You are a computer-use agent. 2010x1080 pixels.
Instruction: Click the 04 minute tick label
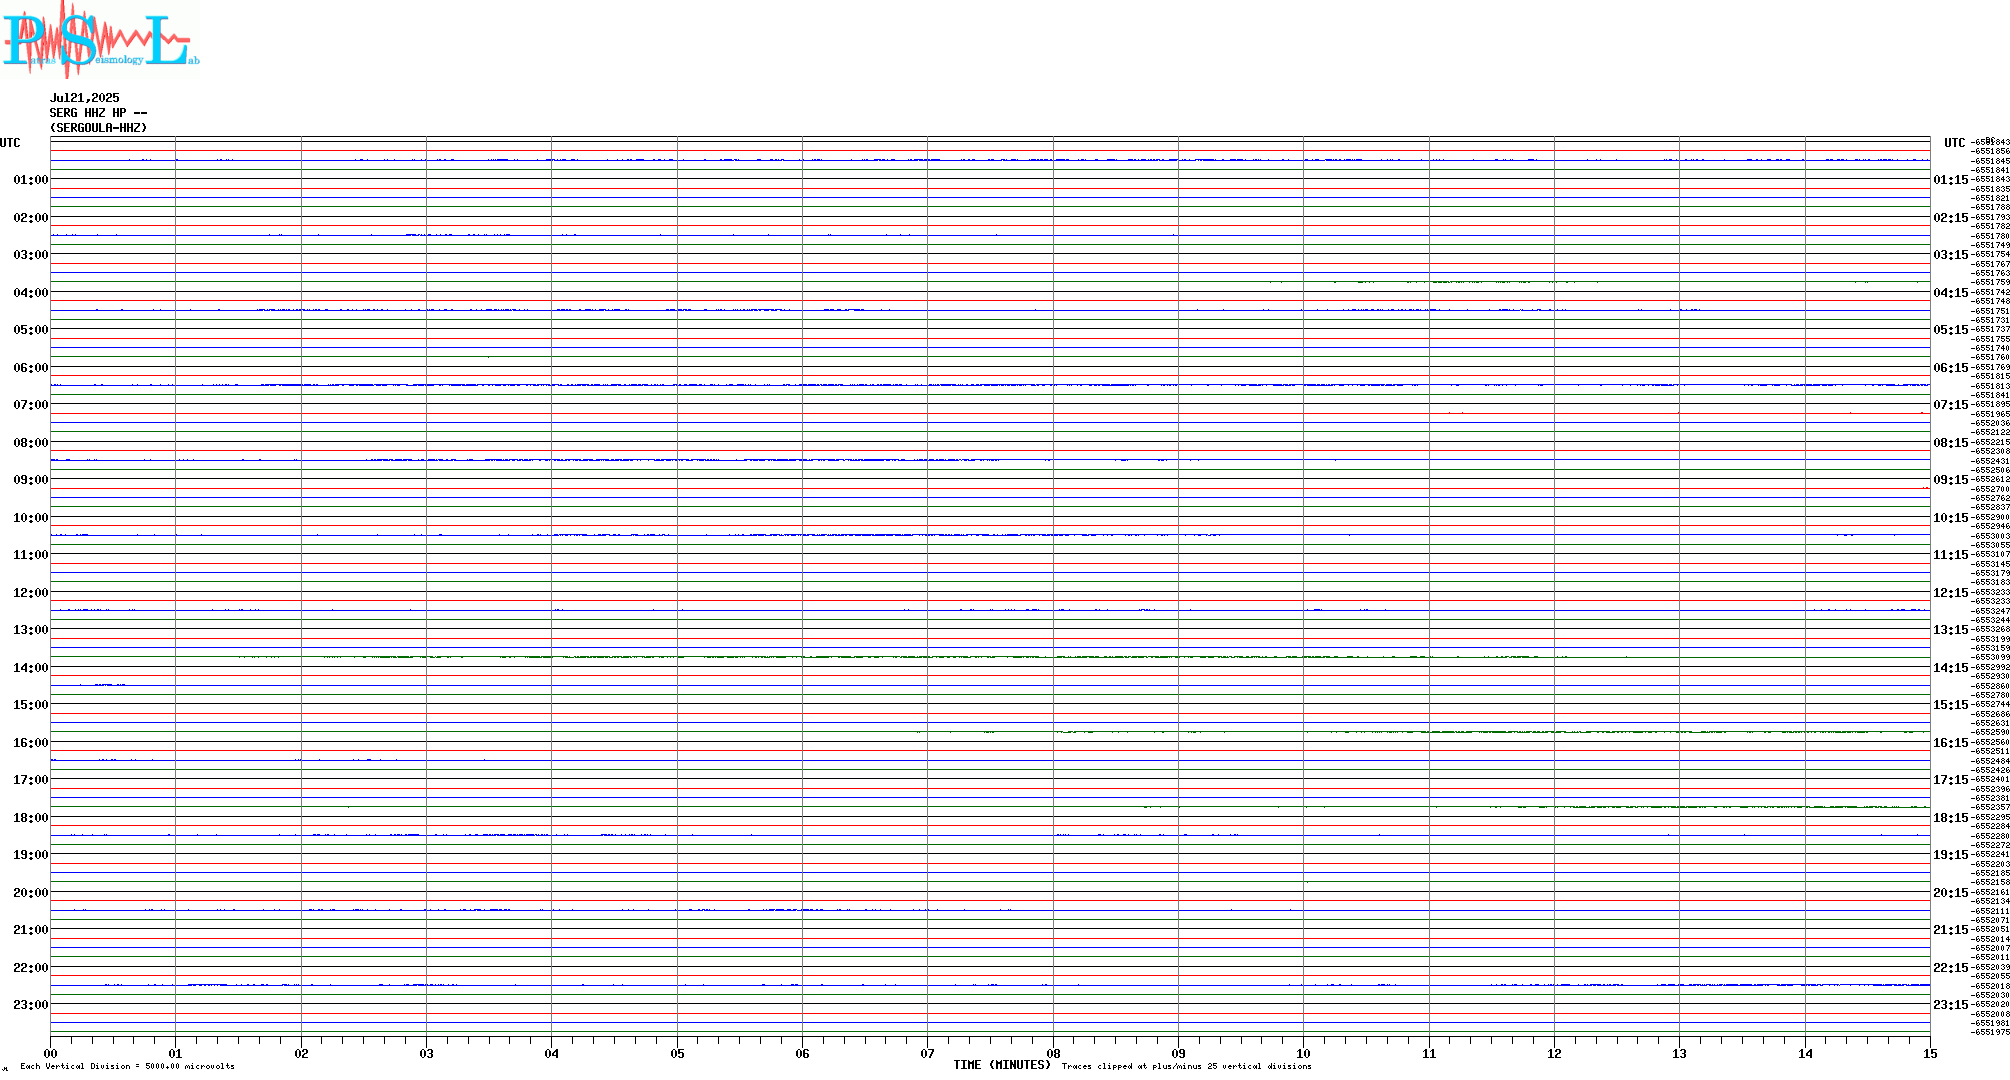tap(551, 1053)
